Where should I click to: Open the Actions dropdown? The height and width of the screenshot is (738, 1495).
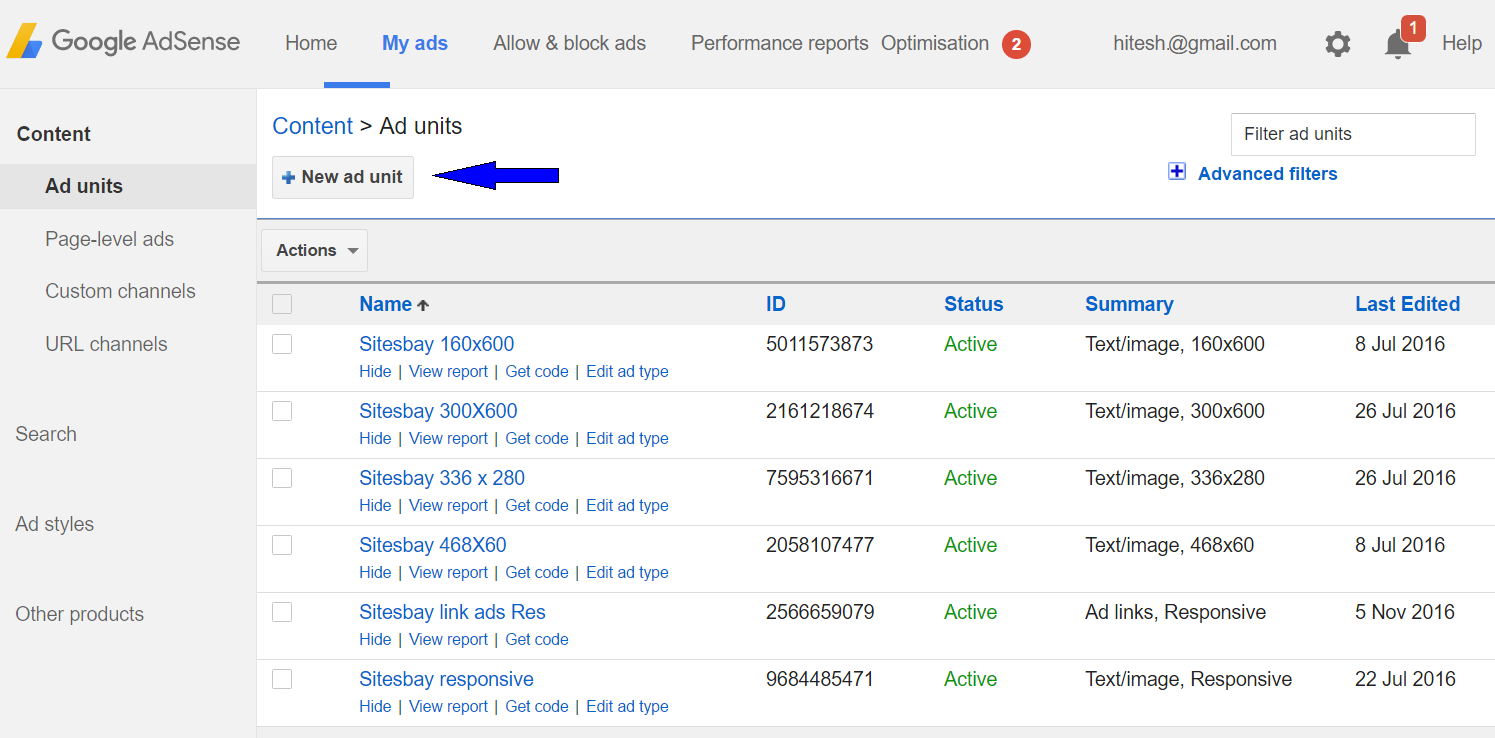pos(314,250)
